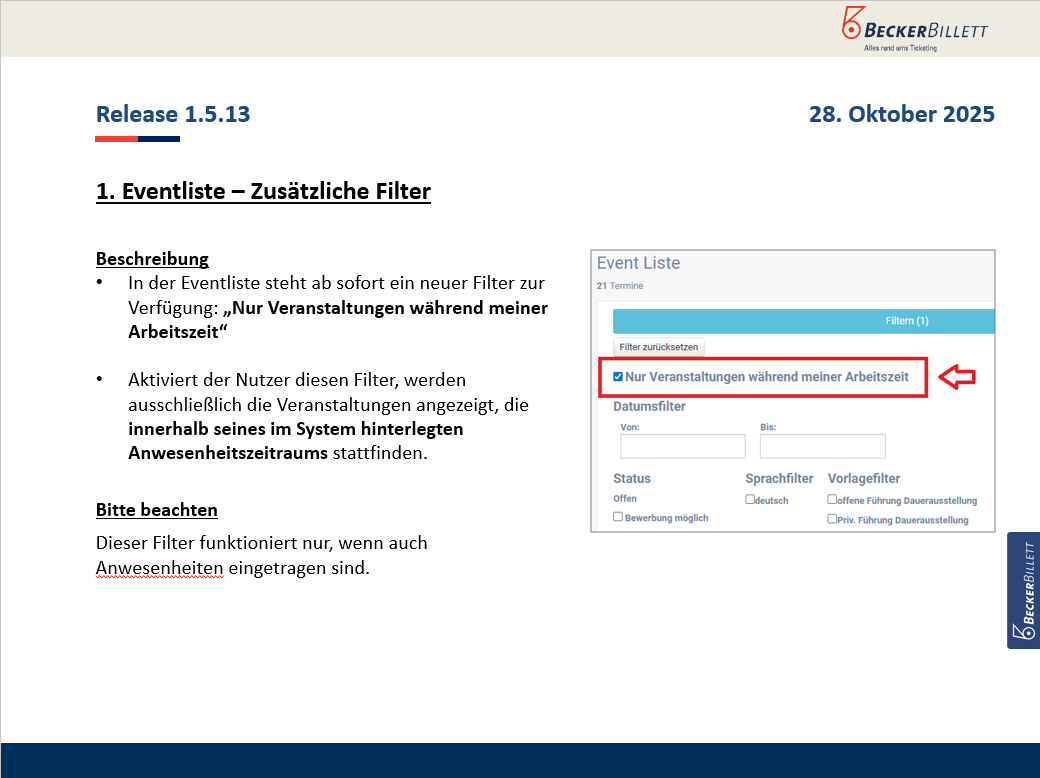The height and width of the screenshot is (778, 1040).
Task: Enable the 'Bewerbung möglich' checkbox
Action: coord(618,517)
